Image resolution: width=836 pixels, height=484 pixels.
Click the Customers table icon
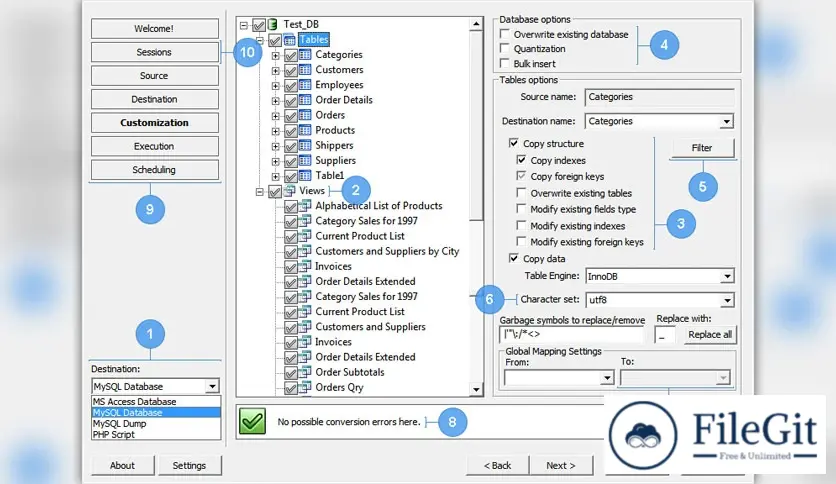coord(305,70)
